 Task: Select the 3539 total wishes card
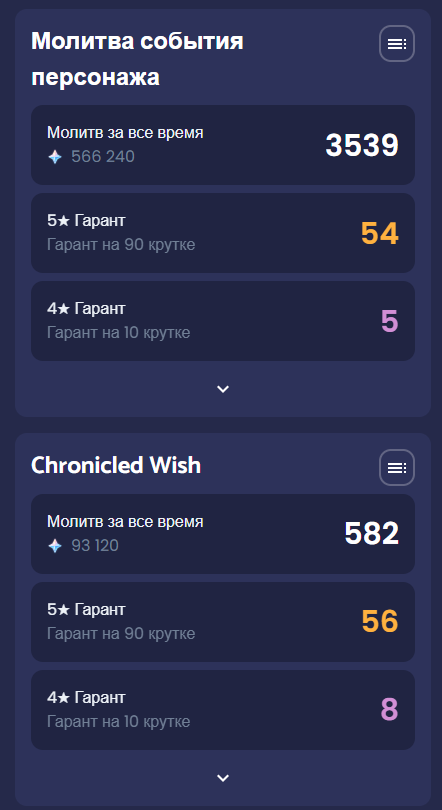tap(223, 145)
